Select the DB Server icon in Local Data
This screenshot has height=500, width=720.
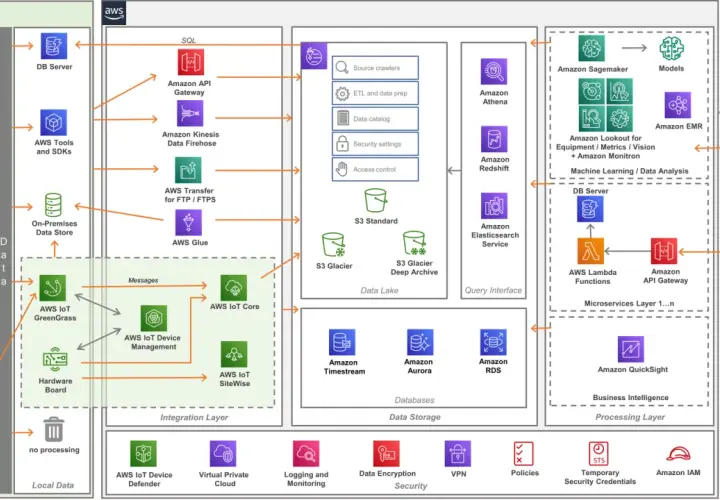[x=54, y=46]
